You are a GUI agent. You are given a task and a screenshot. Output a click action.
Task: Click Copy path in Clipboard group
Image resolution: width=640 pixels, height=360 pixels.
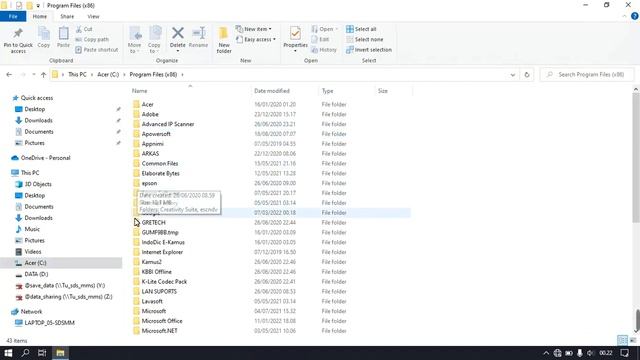[92, 40]
